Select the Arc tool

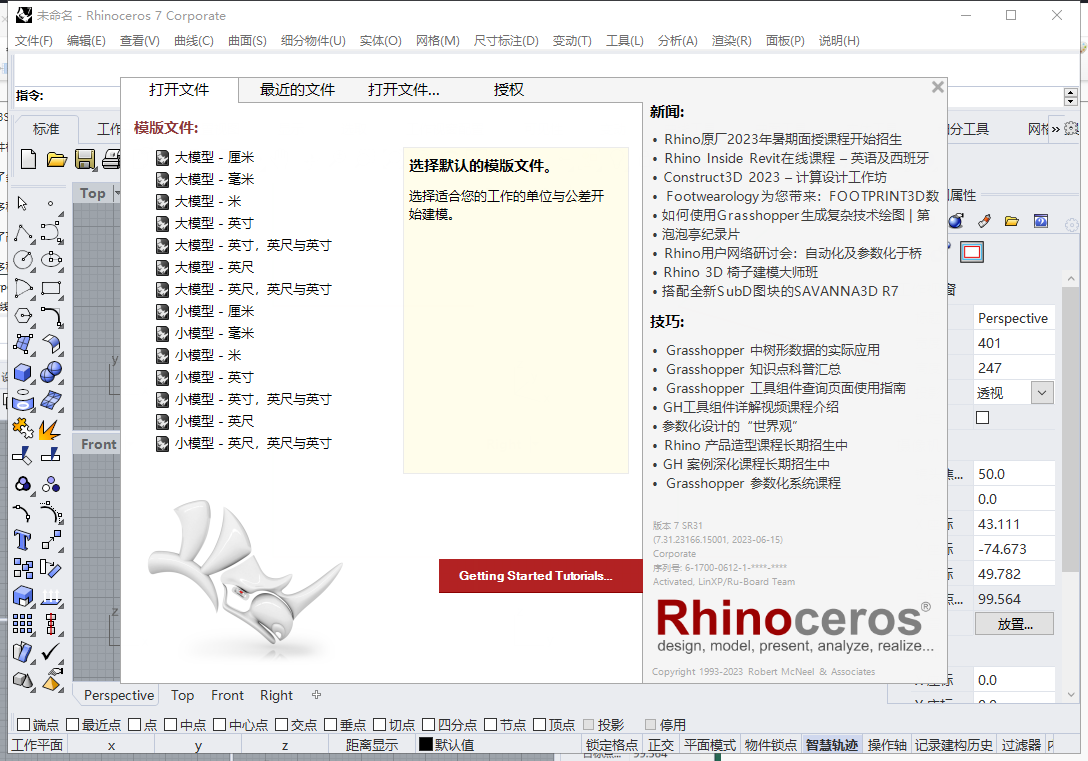click(x=23, y=288)
